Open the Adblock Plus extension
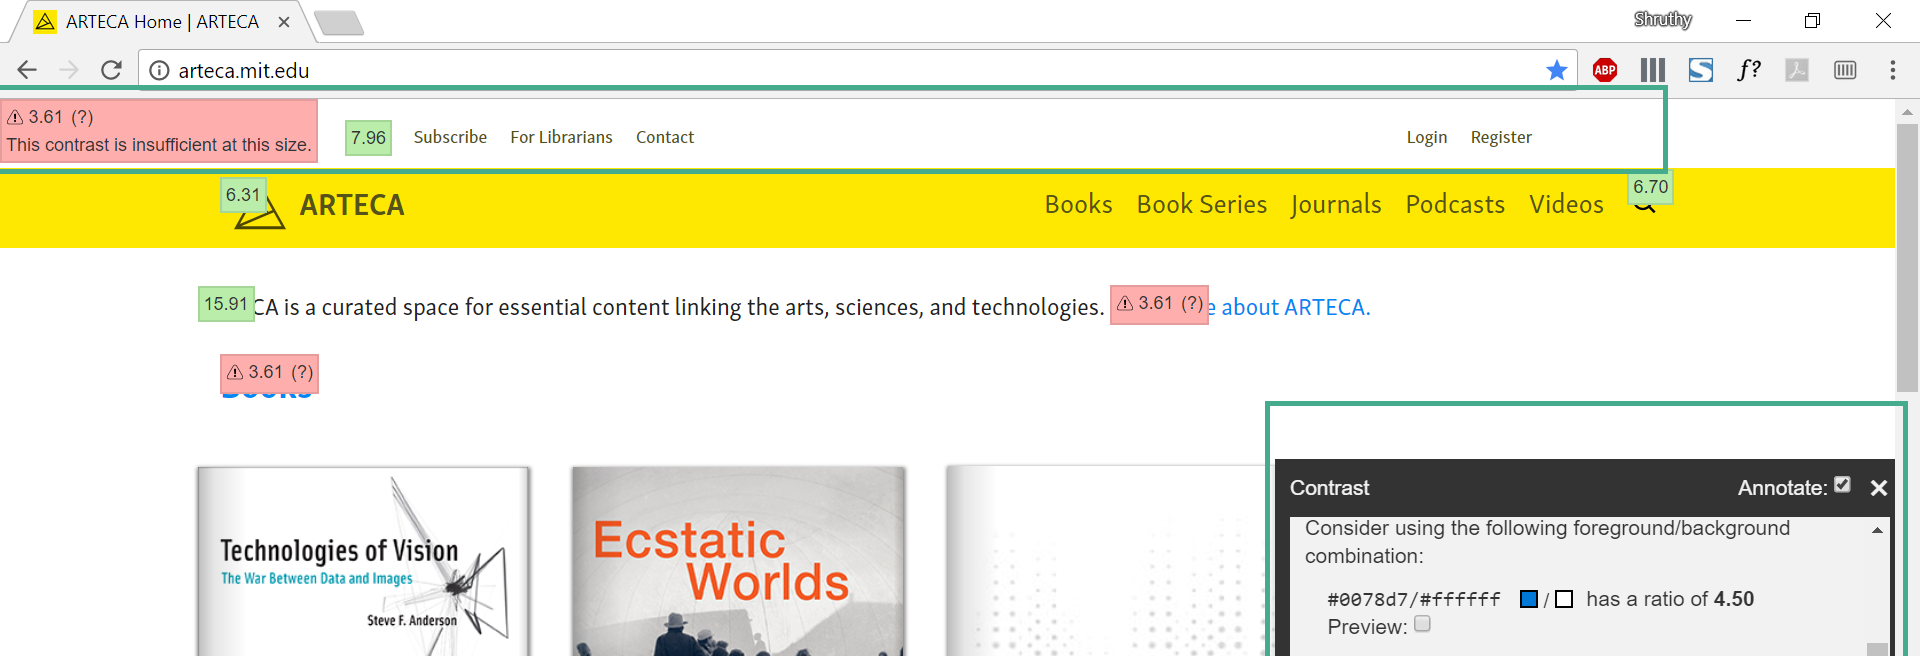Viewport: 1920px width, 656px height. [x=1605, y=70]
